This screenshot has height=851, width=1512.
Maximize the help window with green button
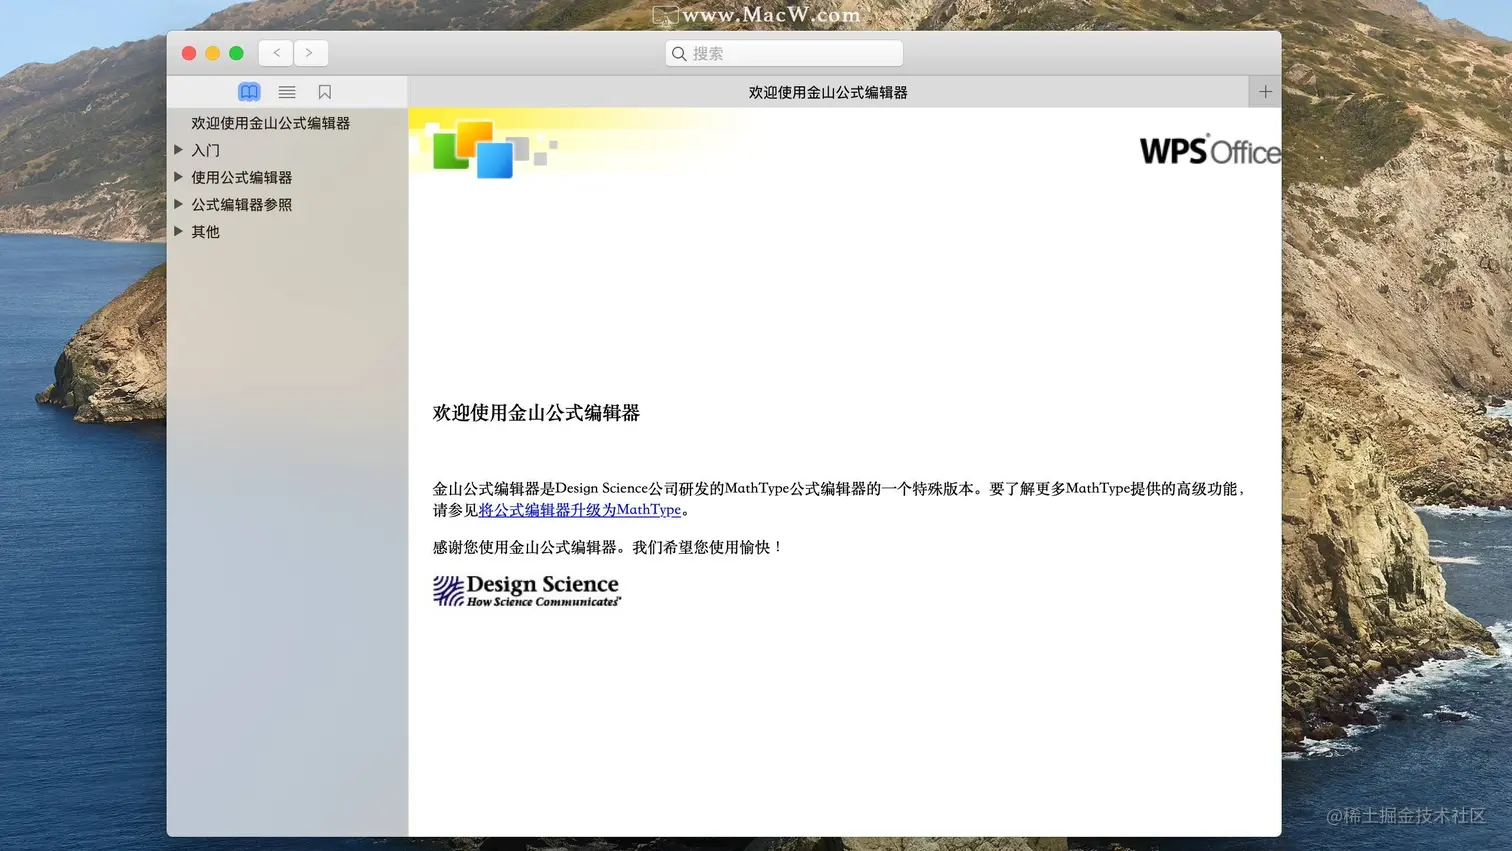[x=236, y=53]
